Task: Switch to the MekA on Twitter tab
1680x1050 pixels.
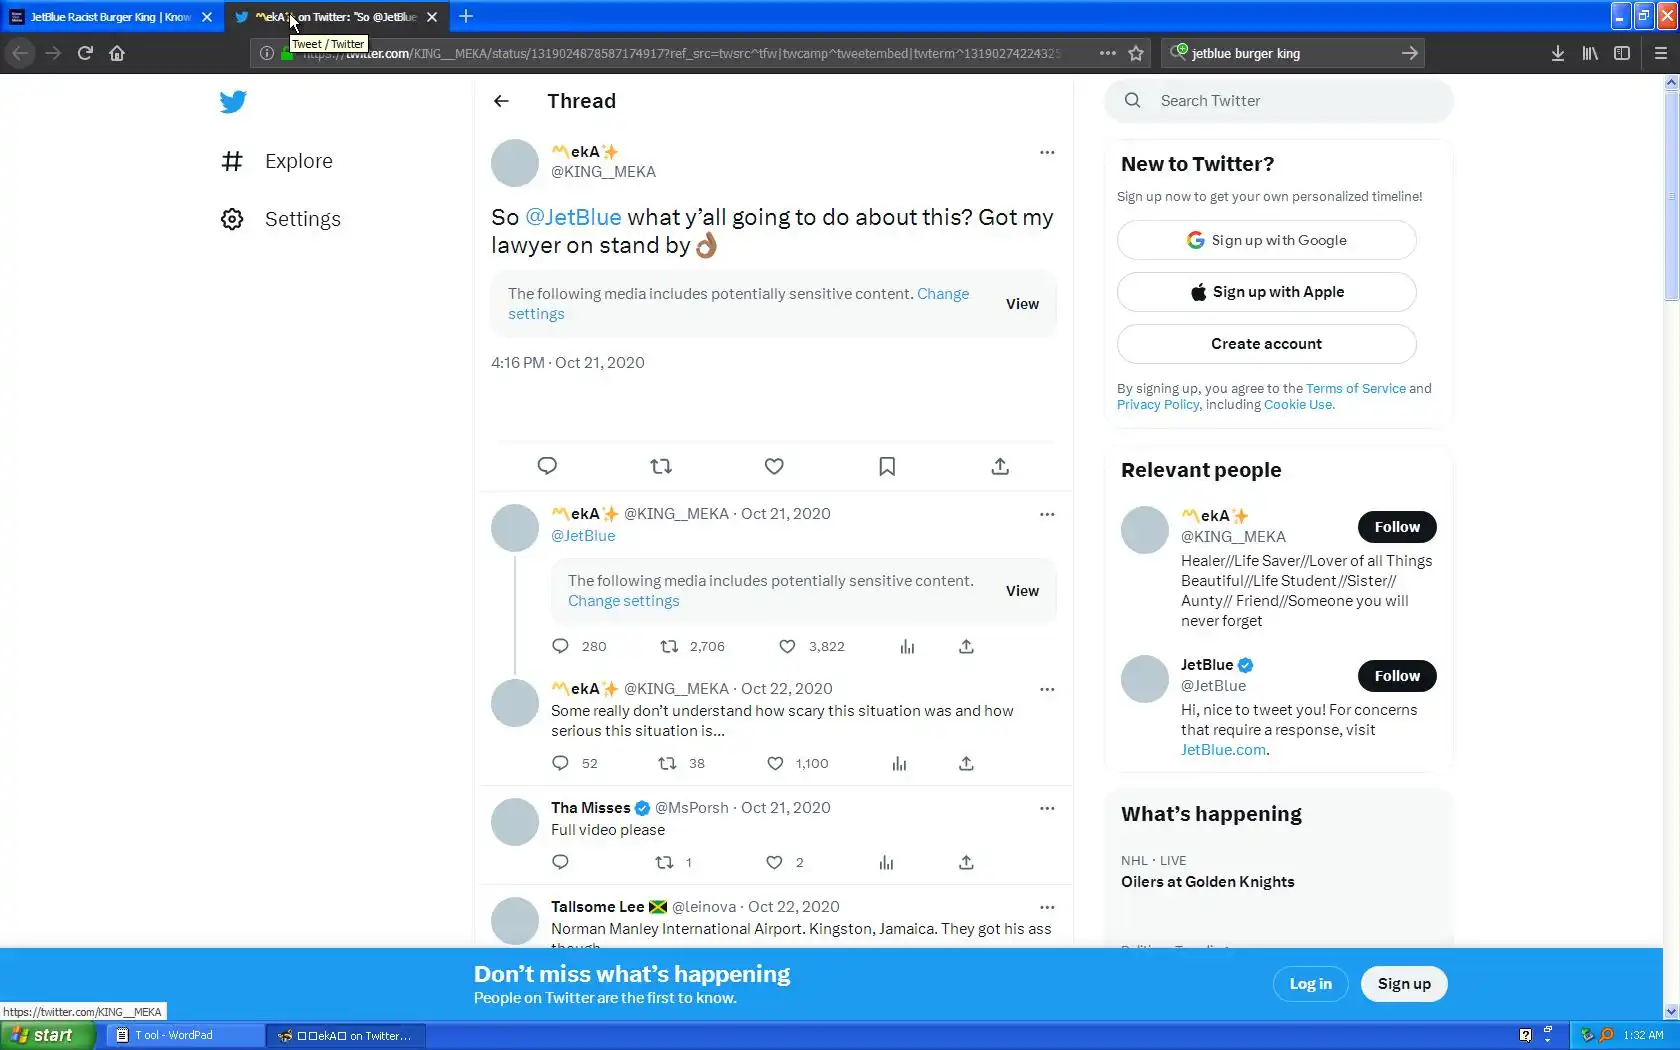Action: tap(337, 17)
